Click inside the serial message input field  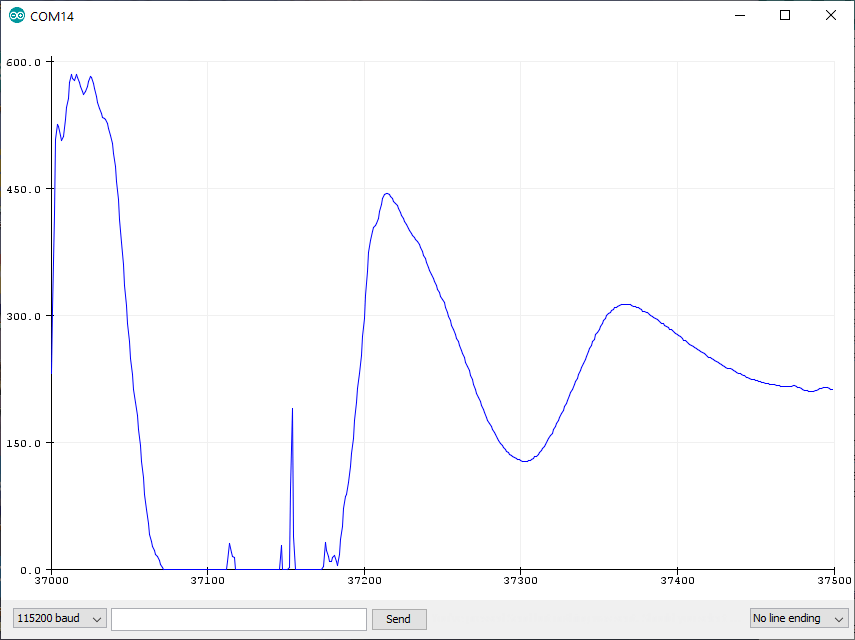tap(238, 618)
